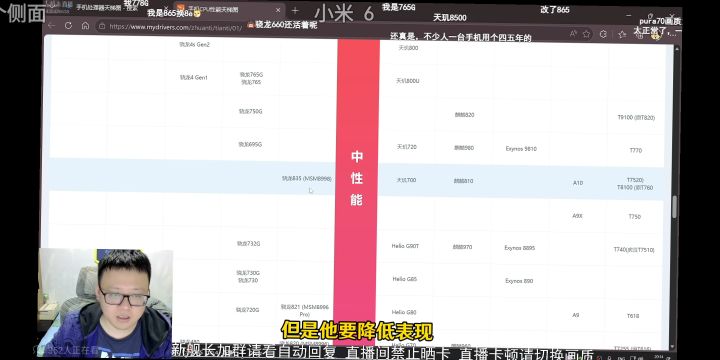The image size is (720, 360).
Task: Click the Helio G80 cell
Action: tap(404, 312)
